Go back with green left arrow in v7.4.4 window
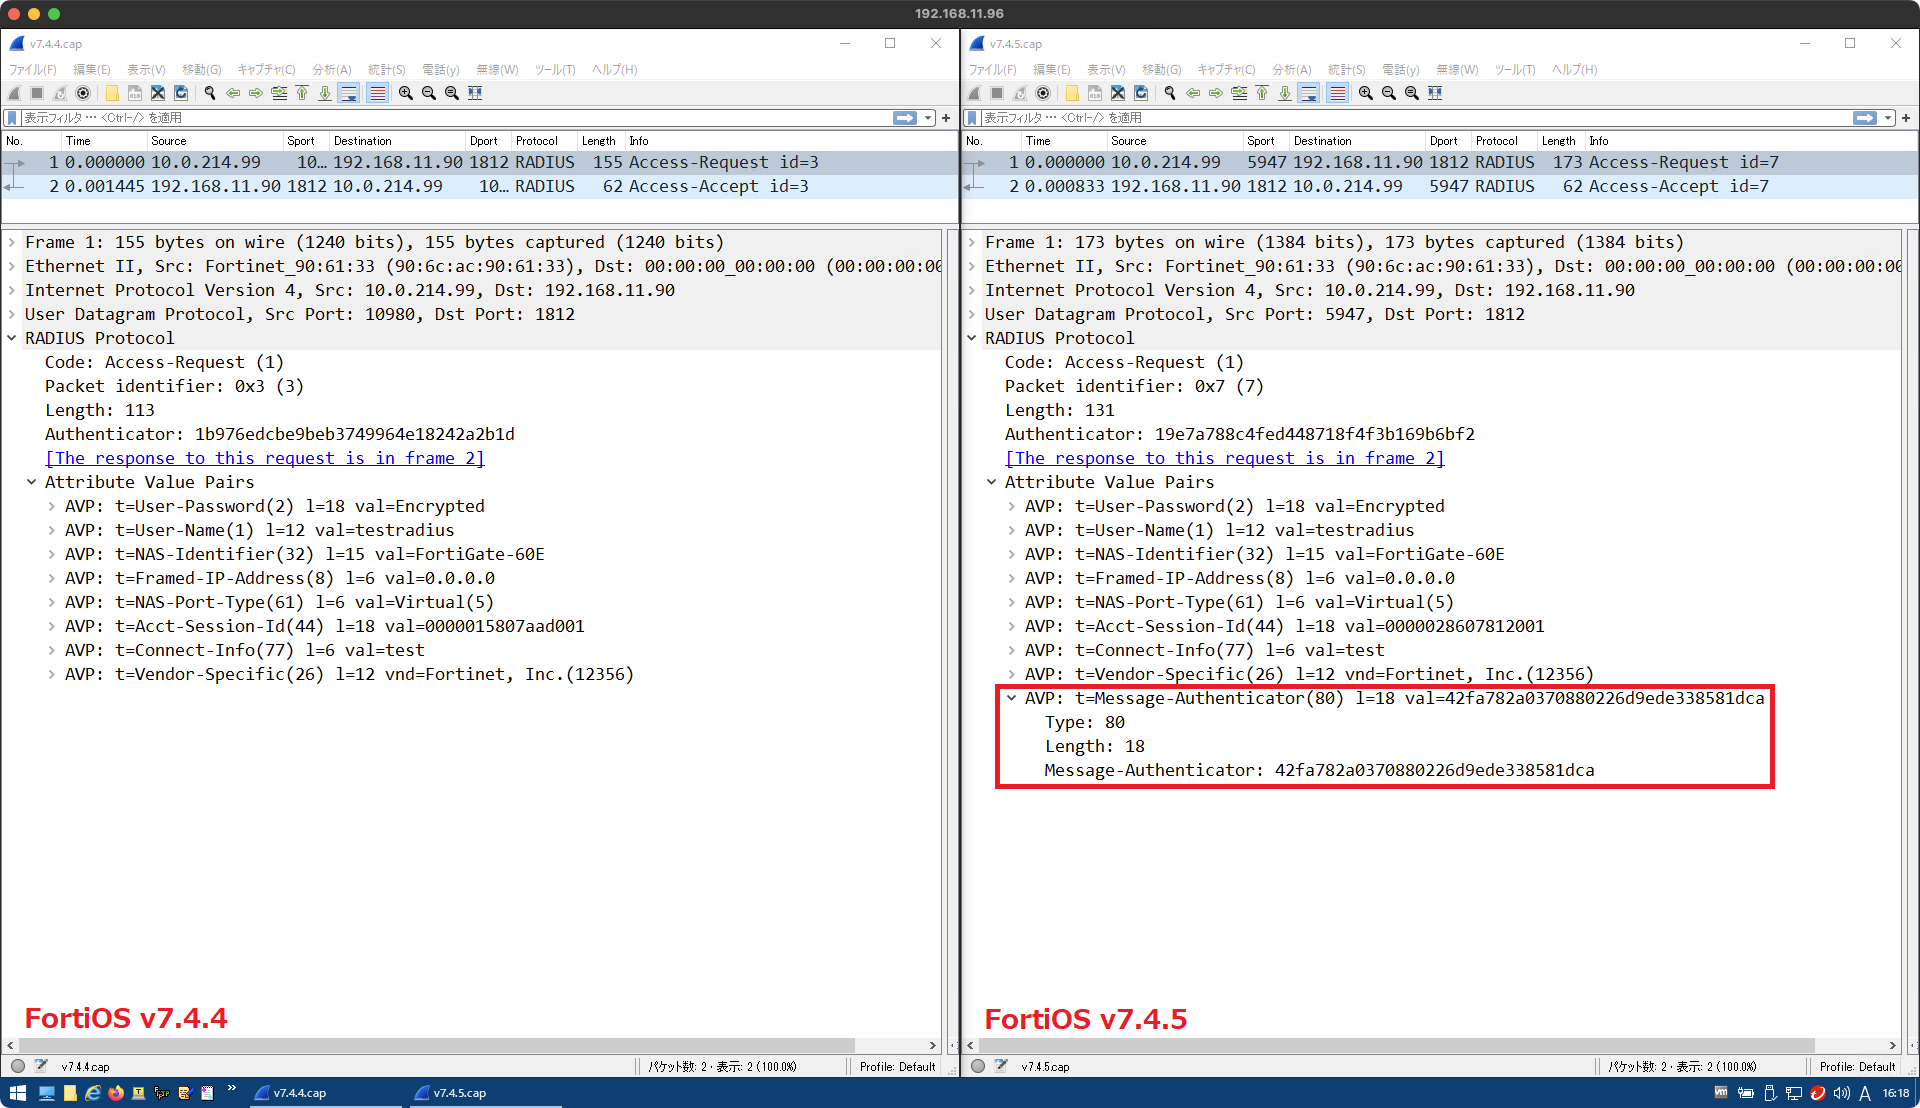 click(233, 93)
